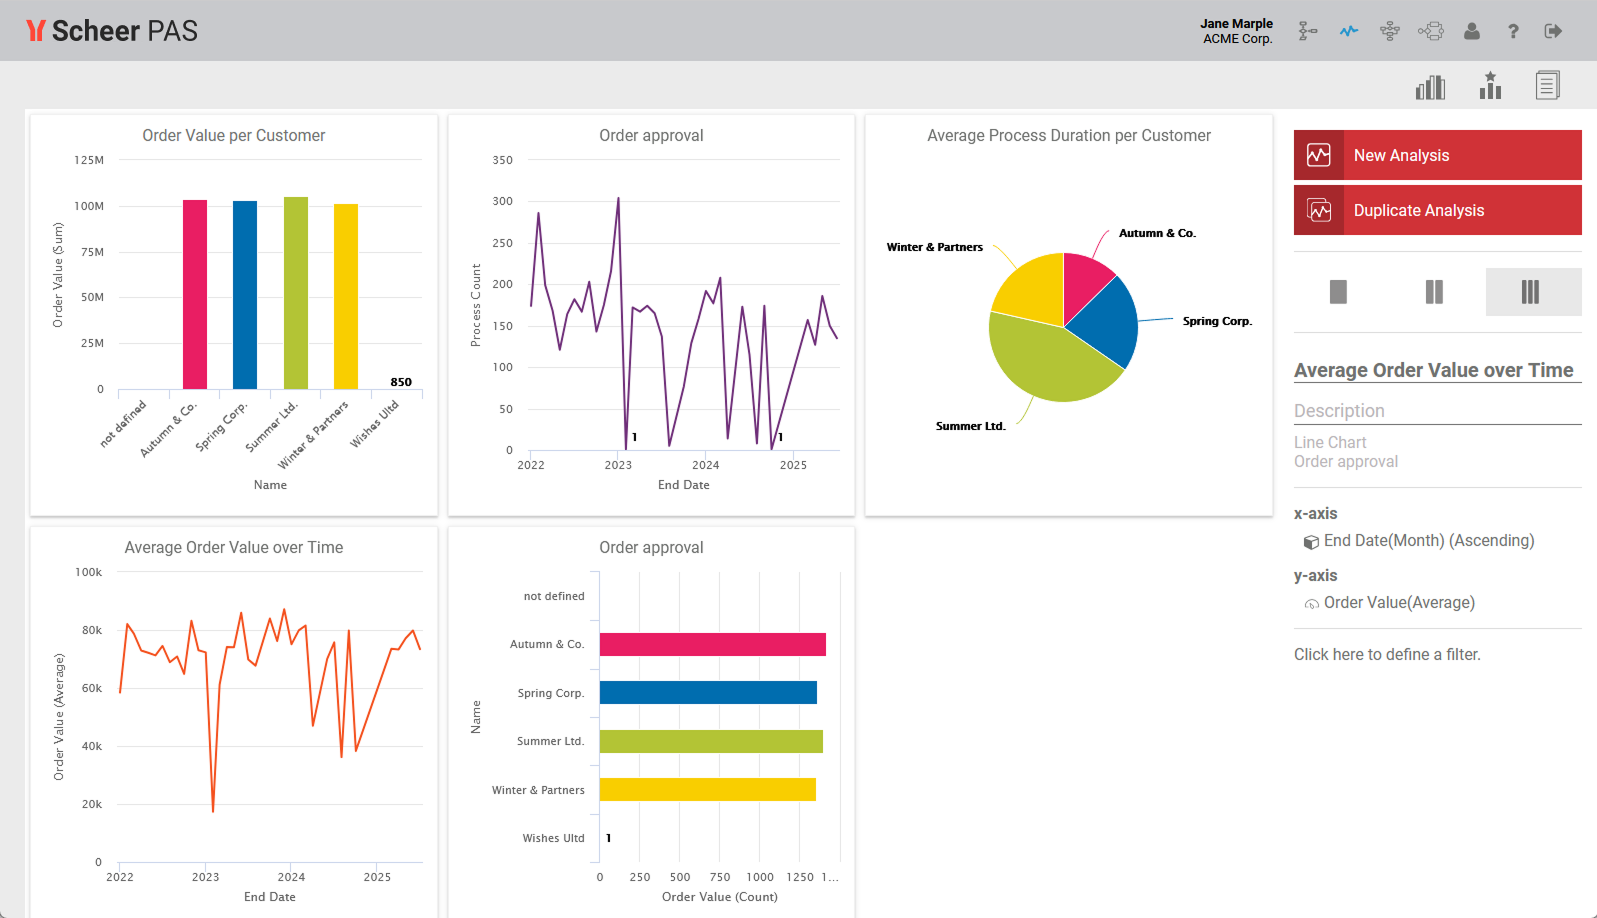Open the process mining wave icon
The height and width of the screenshot is (918, 1597).
point(1349,31)
